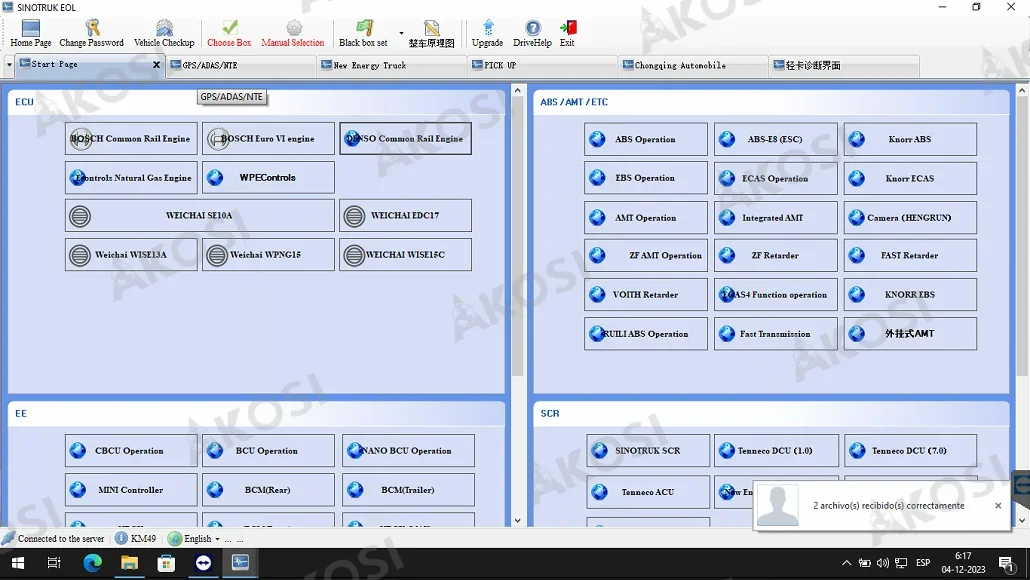The height and width of the screenshot is (580, 1030).
Task: Open BOSCH Common Rail Engine
Action: [x=131, y=139]
